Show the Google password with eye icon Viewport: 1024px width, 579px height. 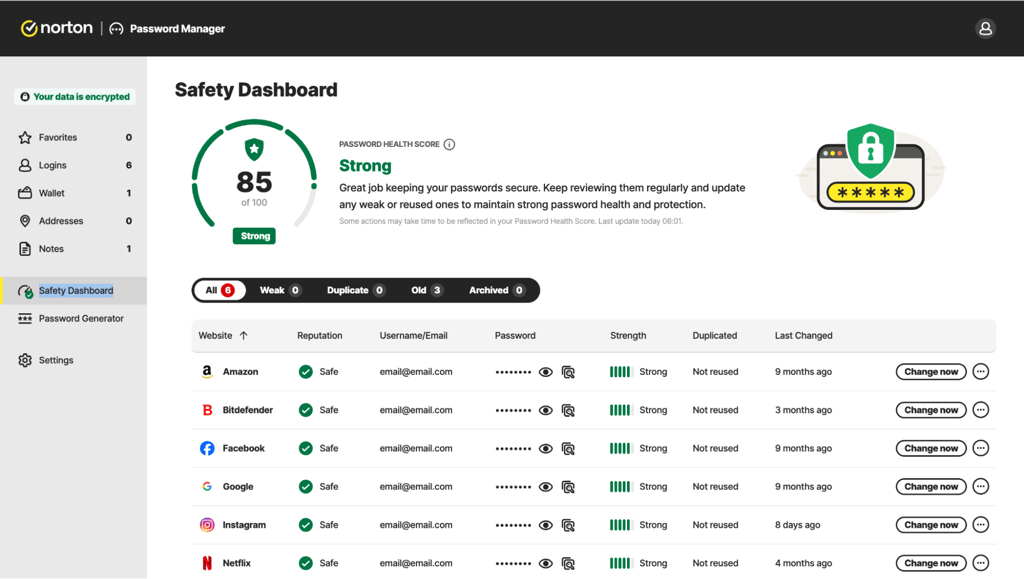(x=545, y=487)
